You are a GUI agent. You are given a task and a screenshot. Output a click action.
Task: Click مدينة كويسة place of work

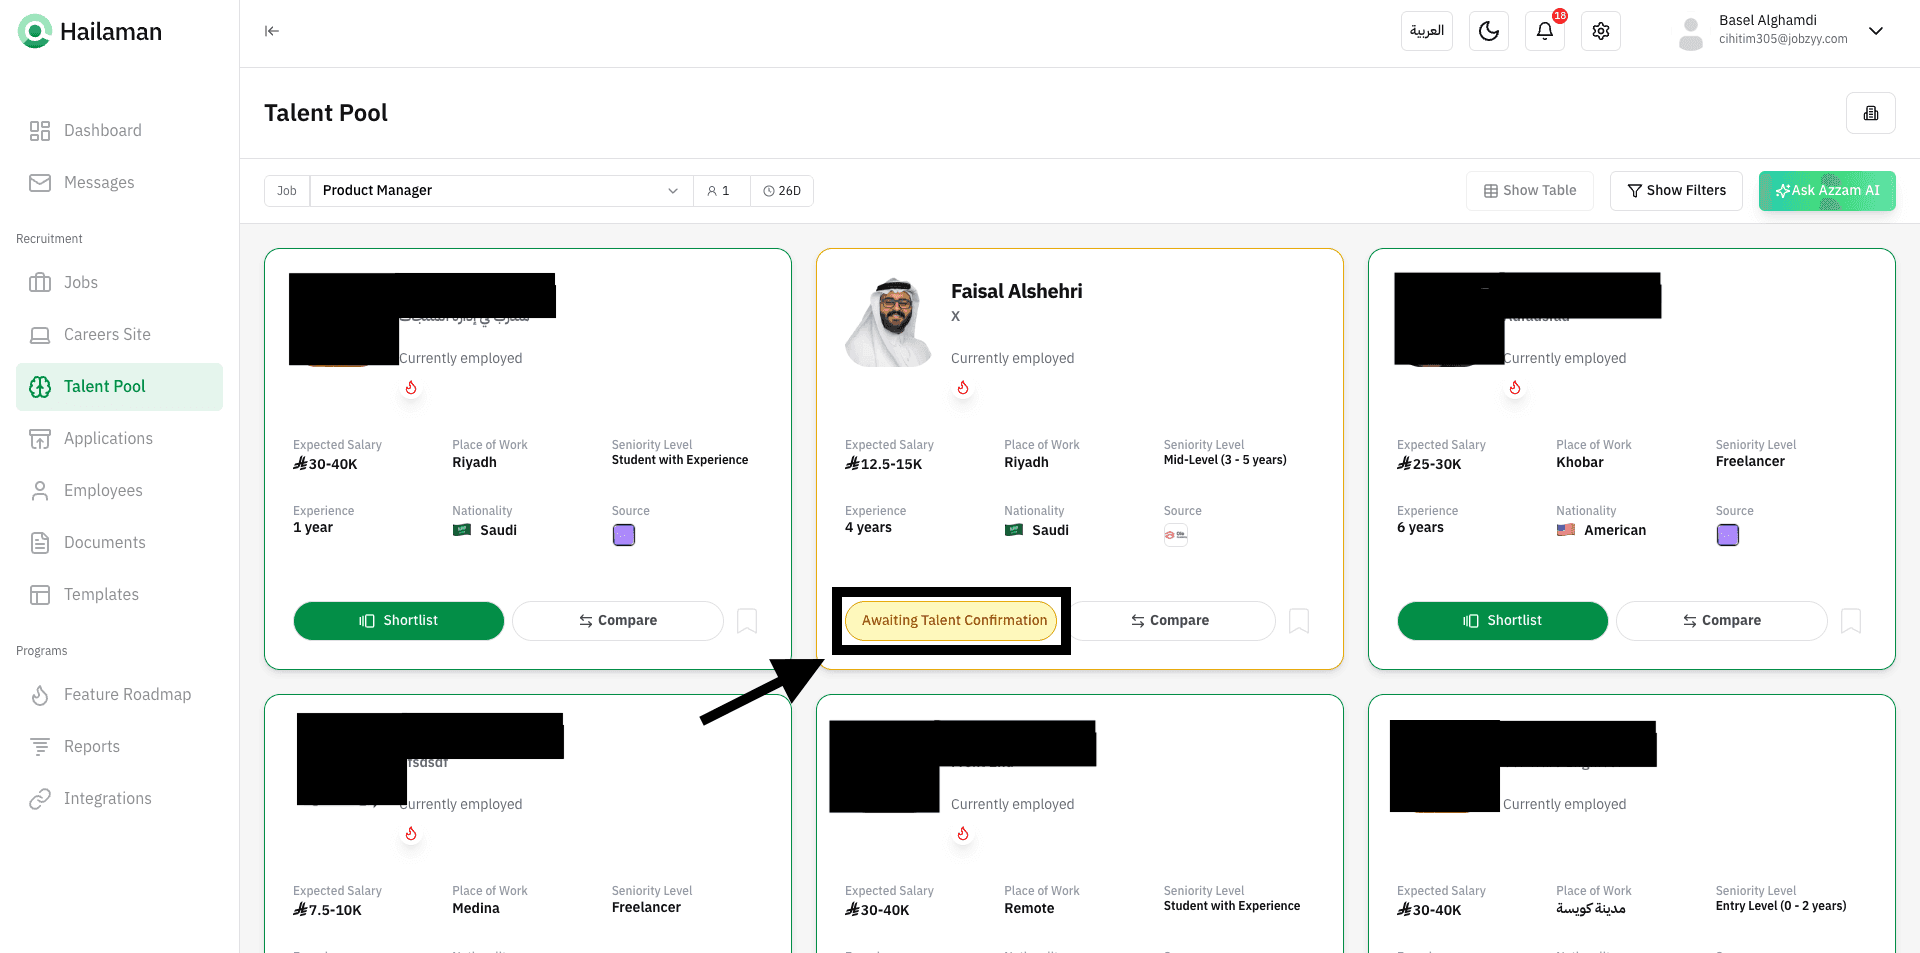(1591, 909)
